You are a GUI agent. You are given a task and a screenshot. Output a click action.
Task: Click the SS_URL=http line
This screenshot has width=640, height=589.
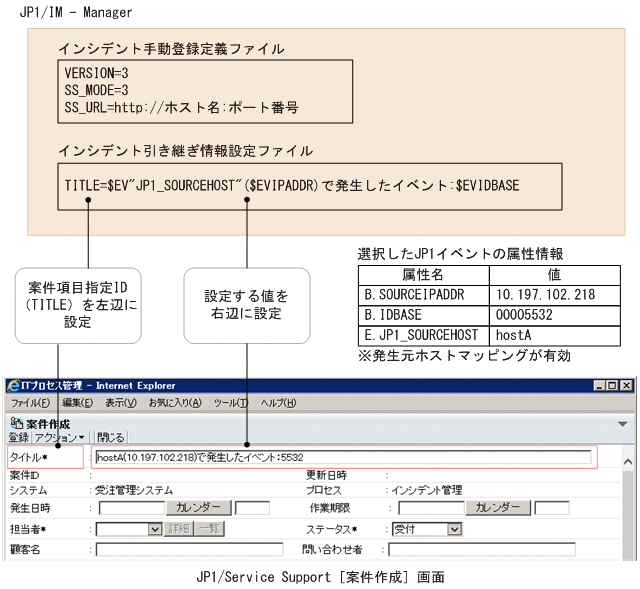click(x=182, y=108)
